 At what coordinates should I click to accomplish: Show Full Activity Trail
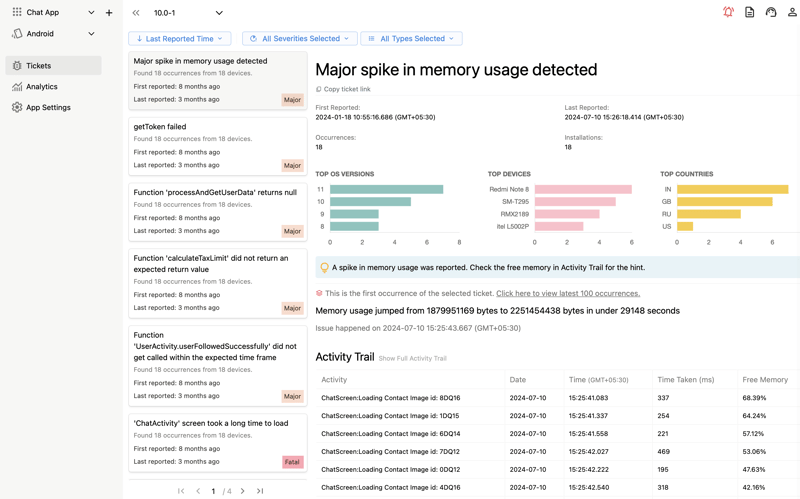click(412, 358)
